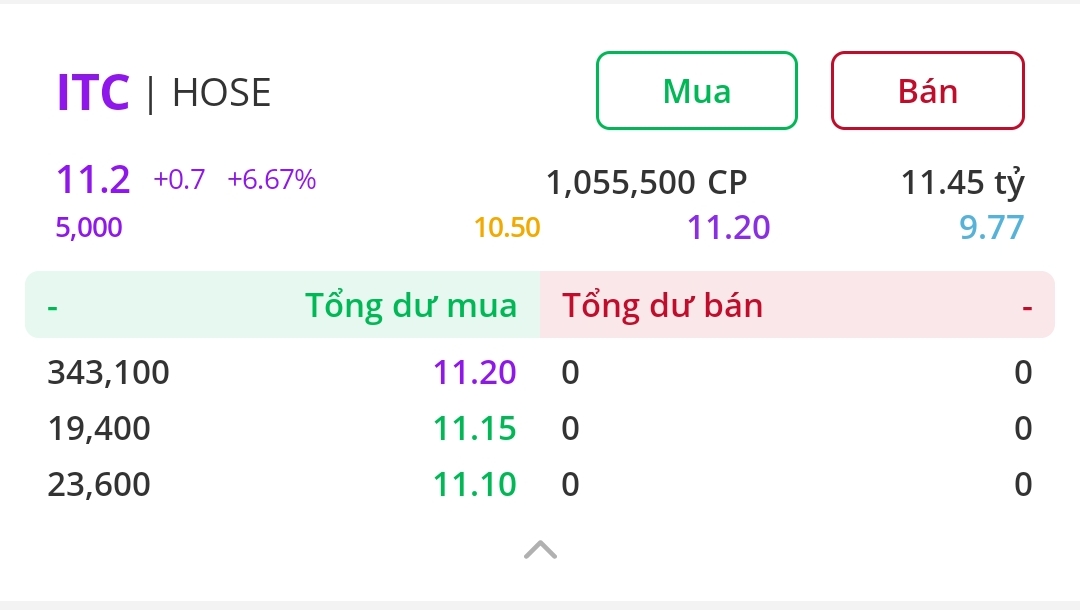1080x610 pixels.
Task: Tap the ITC ticker symbol
Action: [x=93, y=93]
